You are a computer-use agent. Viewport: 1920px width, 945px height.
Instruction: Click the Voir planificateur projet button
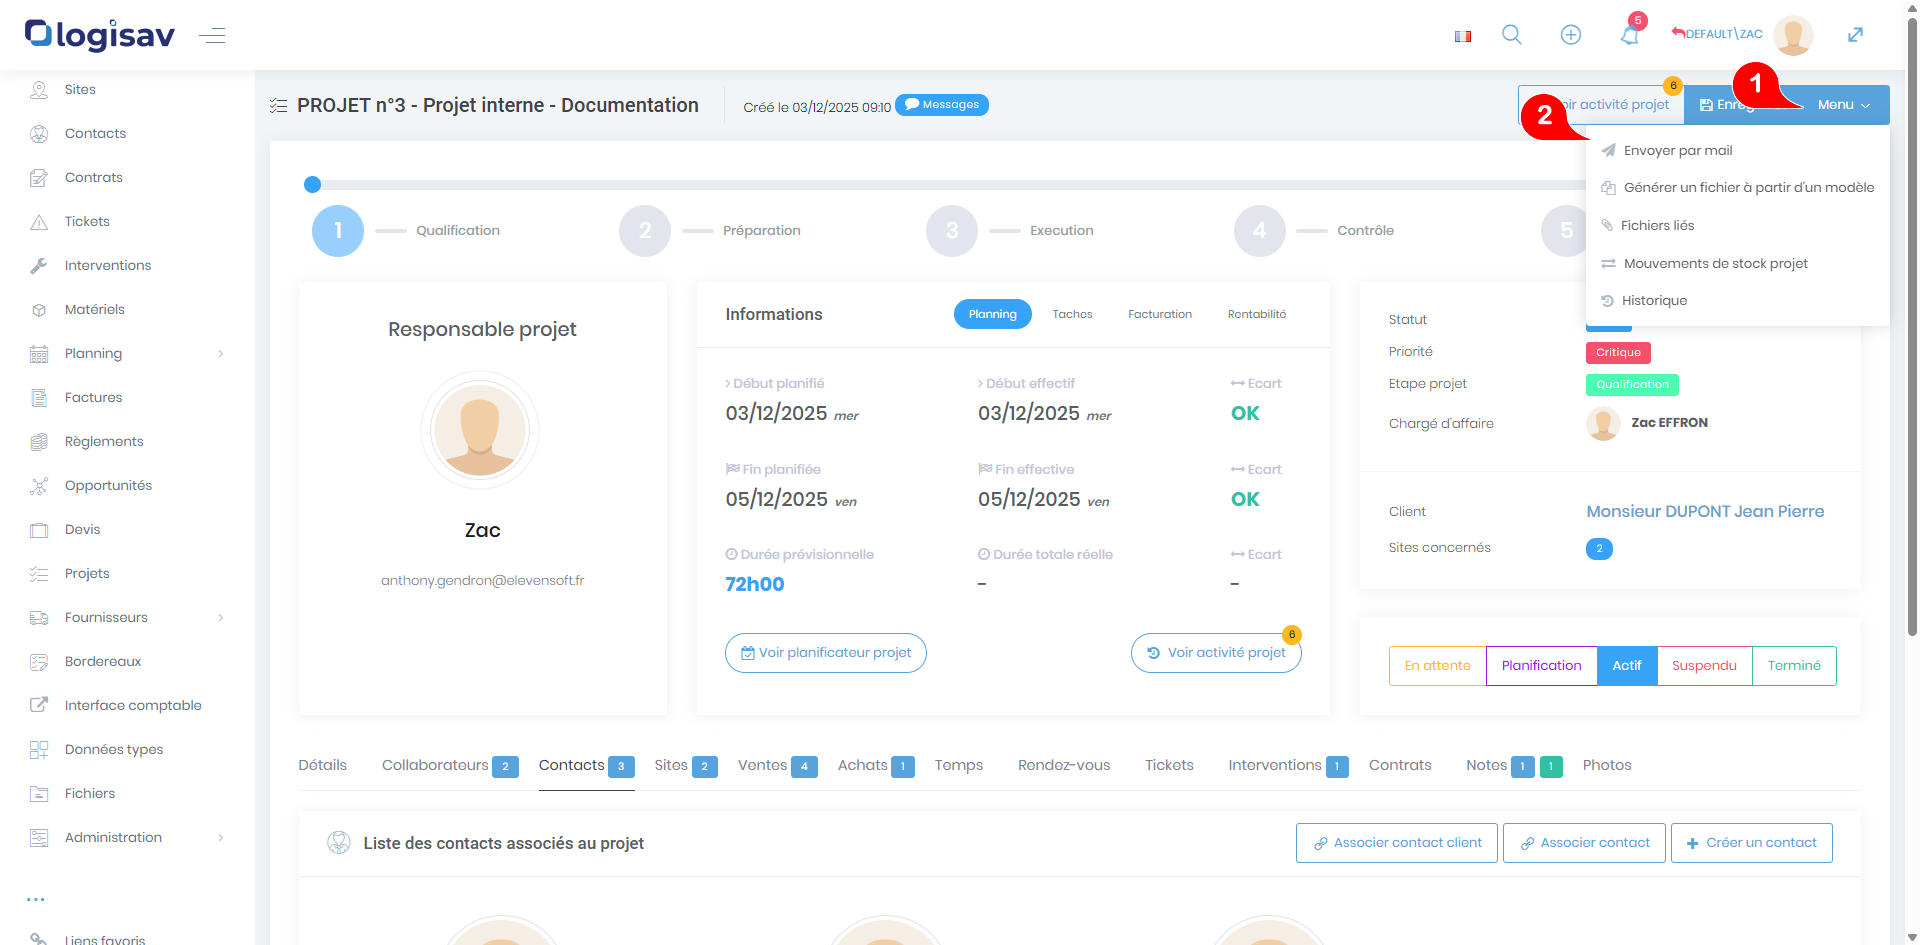pyautogui.click(x=826, y=653)
